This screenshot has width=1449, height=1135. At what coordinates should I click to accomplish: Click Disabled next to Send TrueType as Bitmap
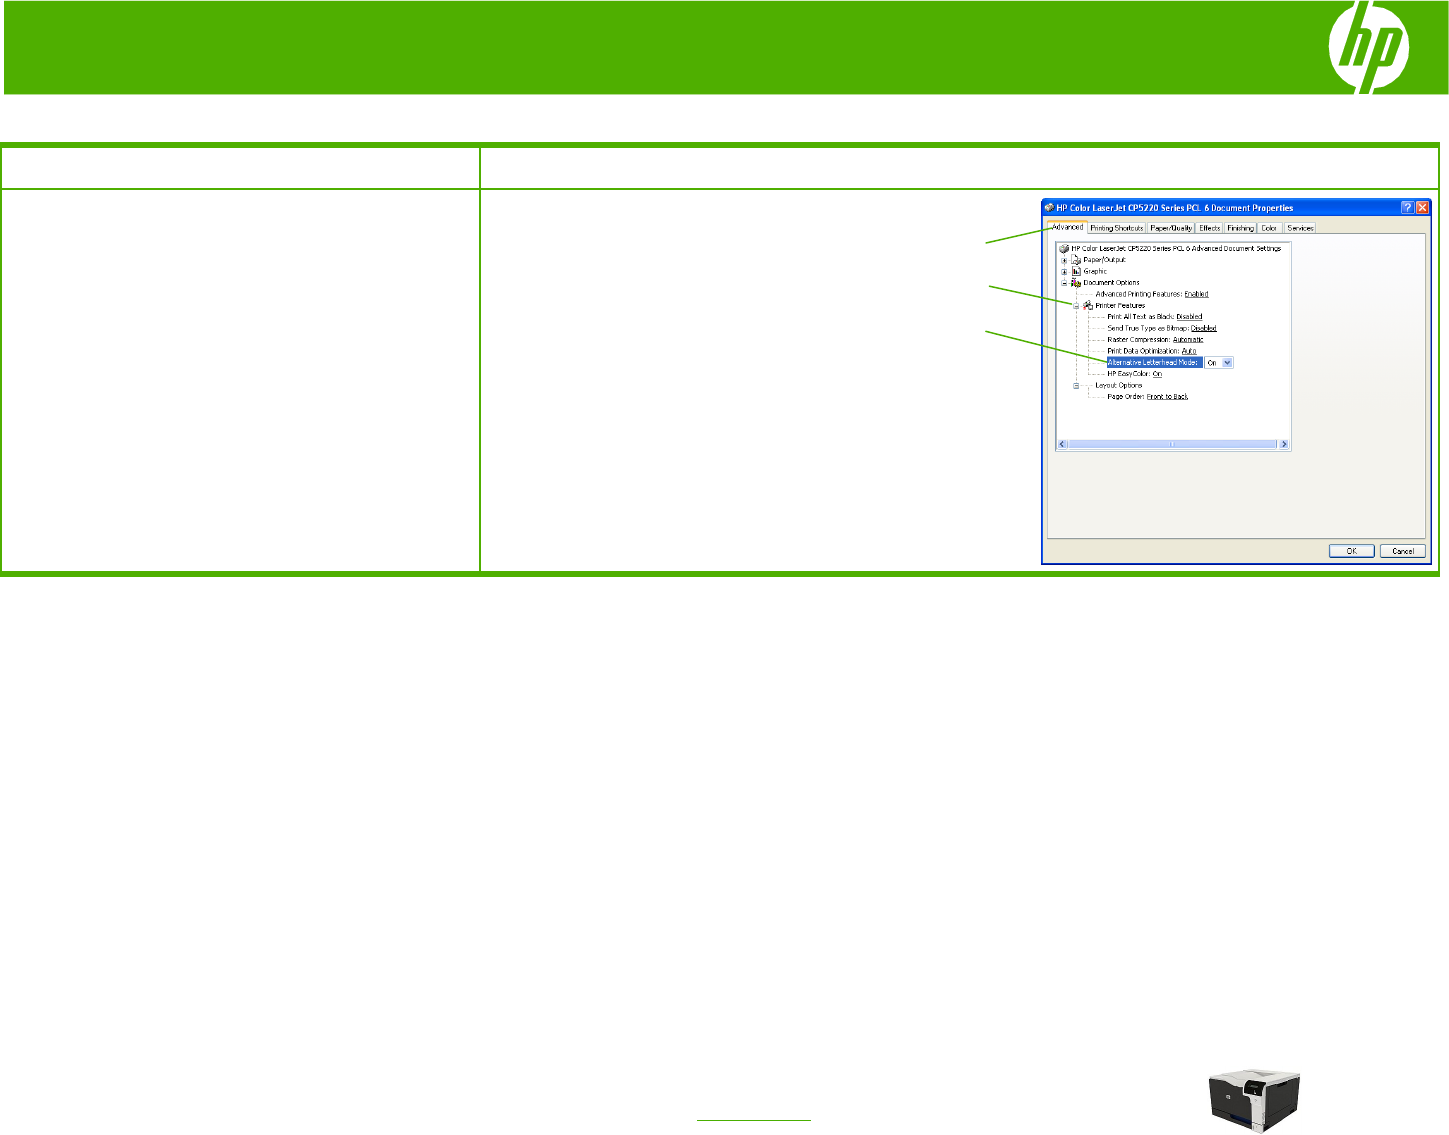pos(1204,328)
